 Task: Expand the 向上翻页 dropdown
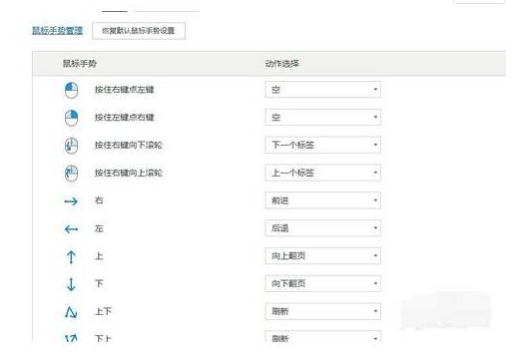pyautogui.click(x=323, y=256)
